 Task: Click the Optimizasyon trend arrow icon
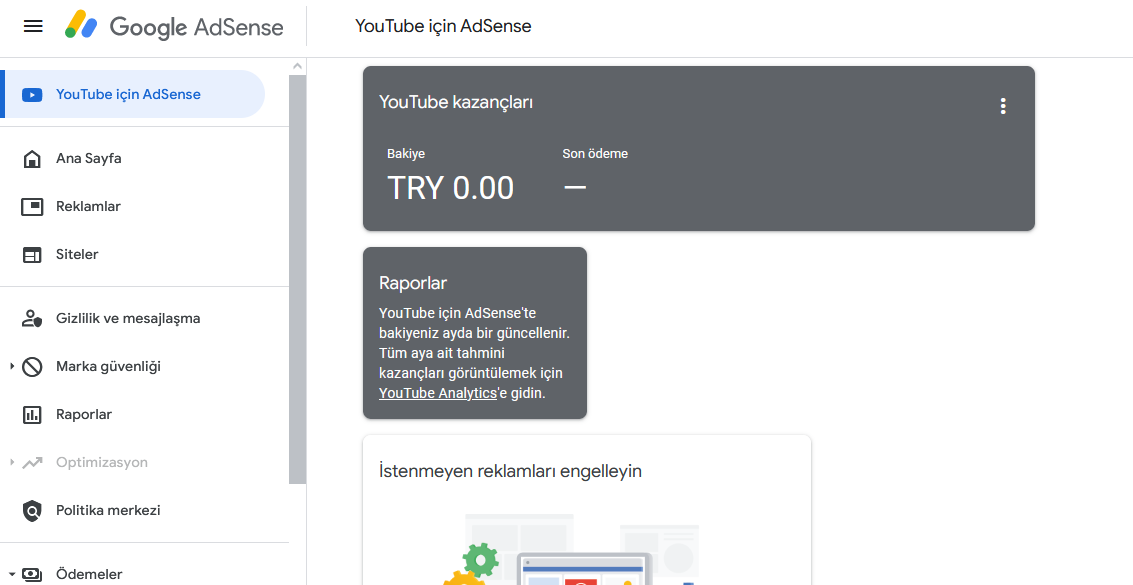click(32, 463)
